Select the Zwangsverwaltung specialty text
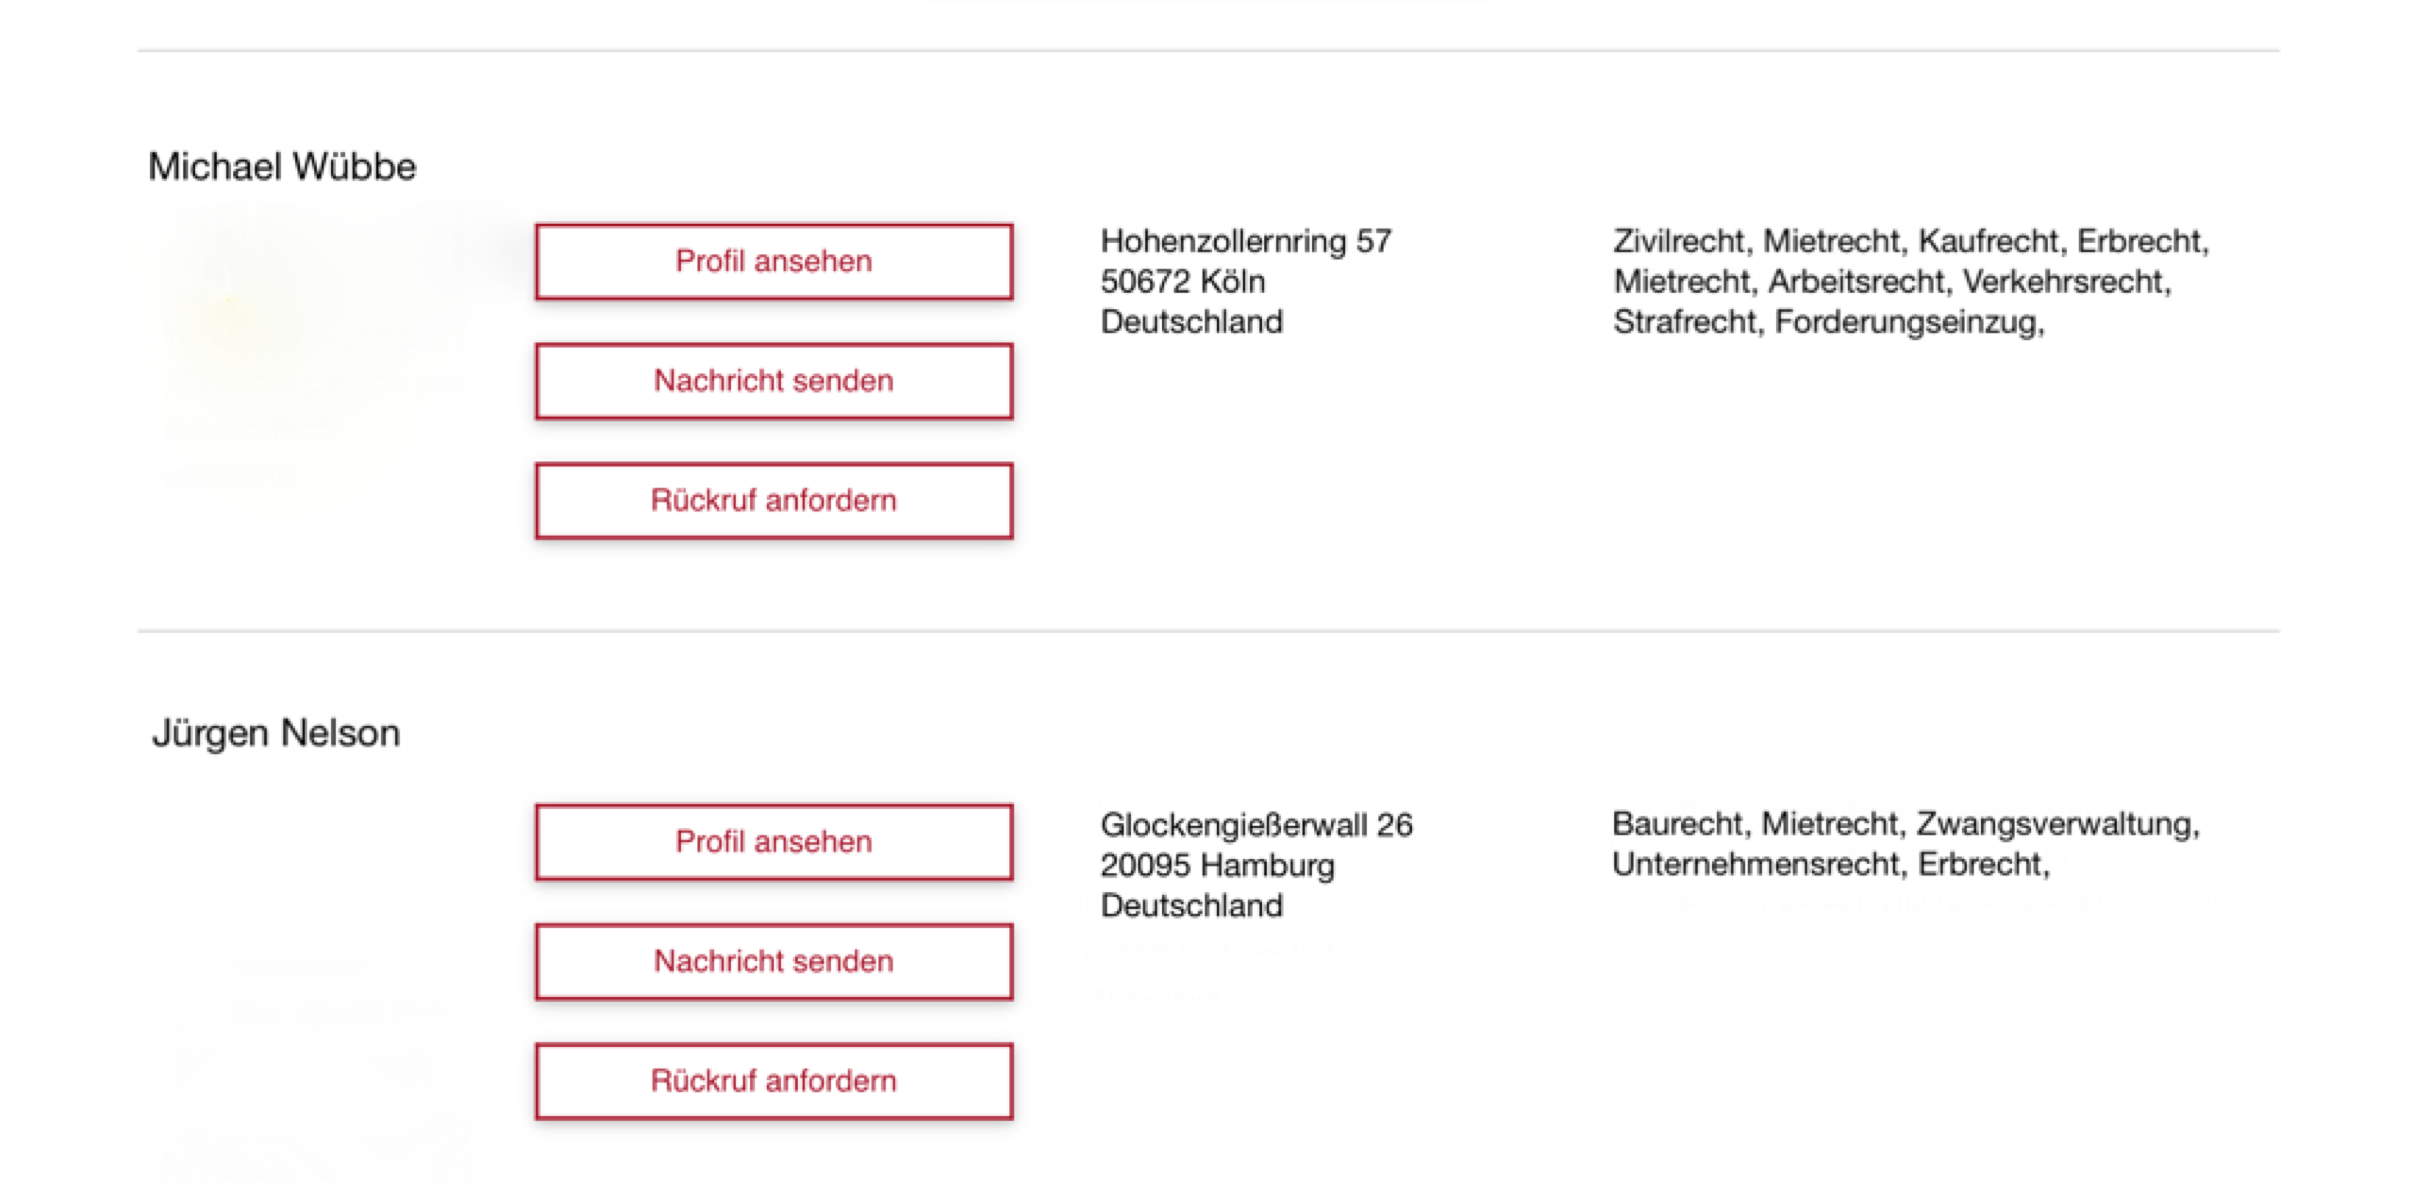Viewport: 2412px width, 1204px height. tap(2055, 824)
